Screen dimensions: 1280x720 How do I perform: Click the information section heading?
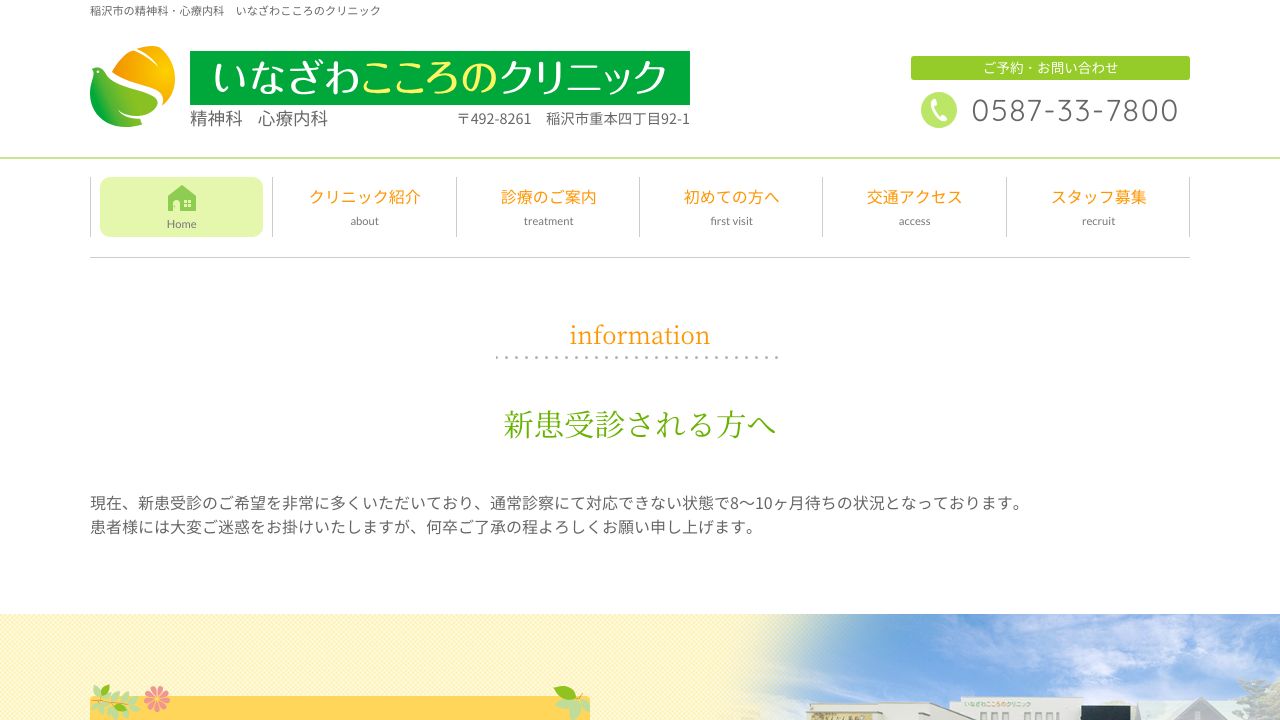[639, 335]
